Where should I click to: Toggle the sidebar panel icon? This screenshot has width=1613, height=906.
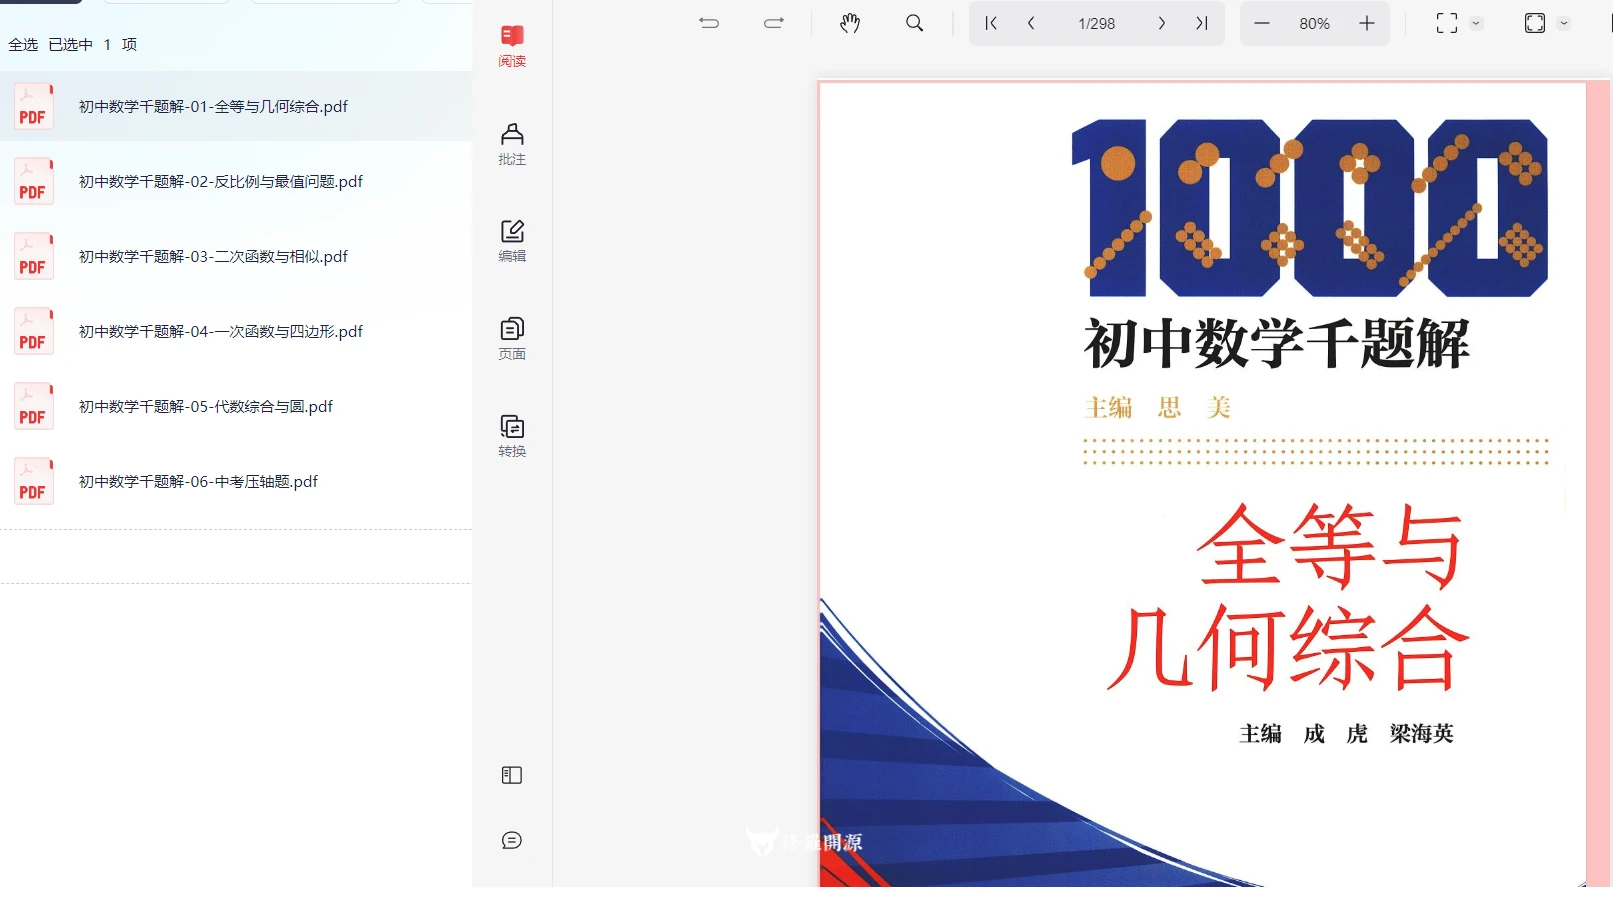point(512,775)
